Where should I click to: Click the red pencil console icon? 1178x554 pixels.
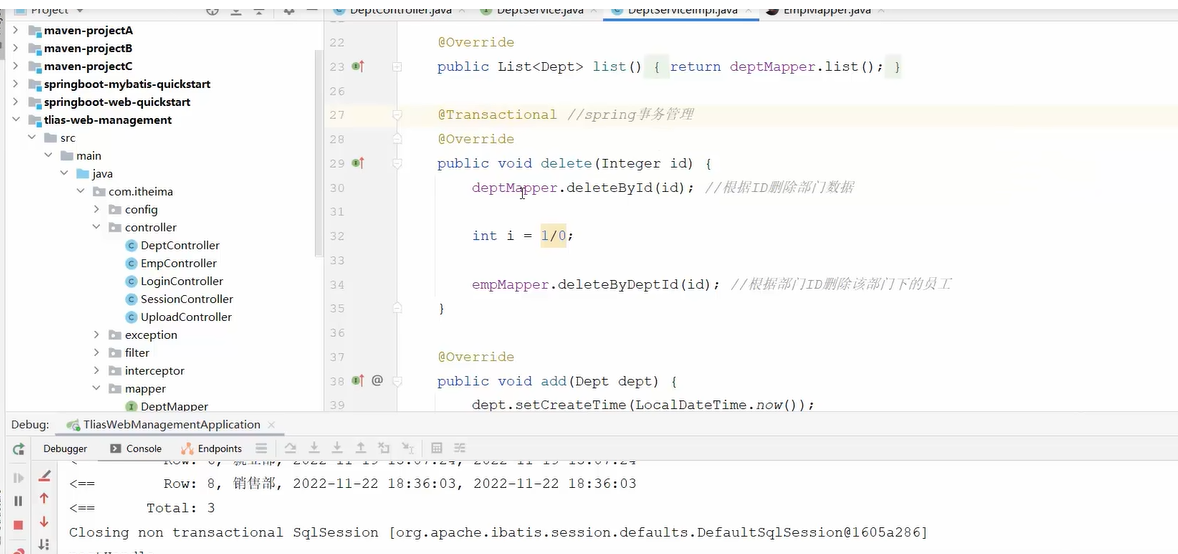tap(44, 476)
